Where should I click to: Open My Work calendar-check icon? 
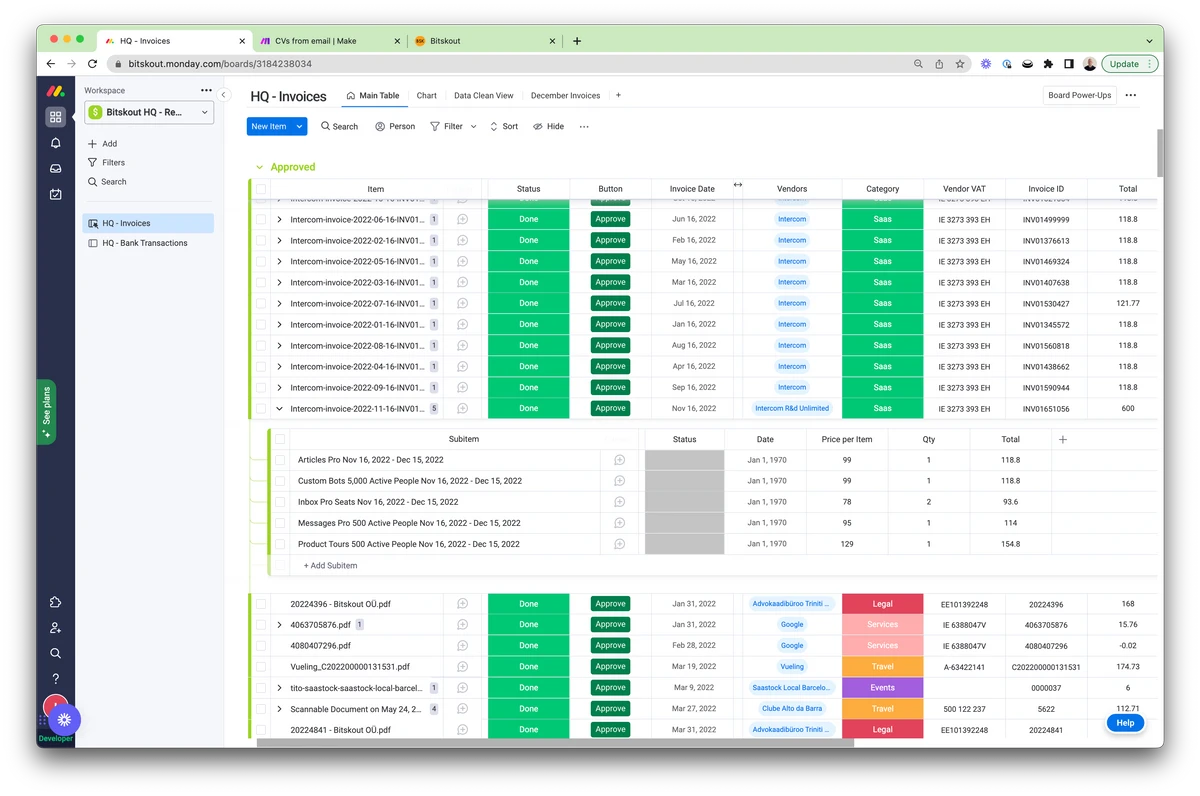(55, 194)
